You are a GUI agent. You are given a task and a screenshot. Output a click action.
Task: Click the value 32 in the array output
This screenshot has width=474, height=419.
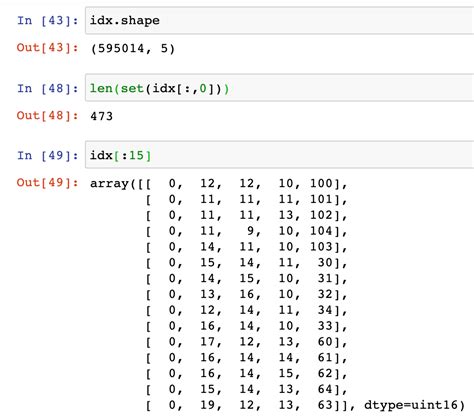click(x=325, y=294)
